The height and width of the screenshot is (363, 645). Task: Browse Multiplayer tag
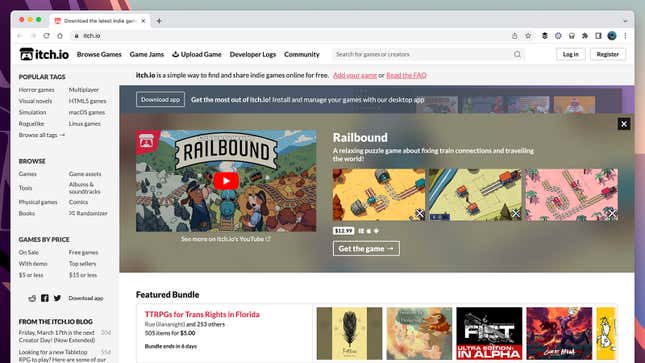pos(84,90)
